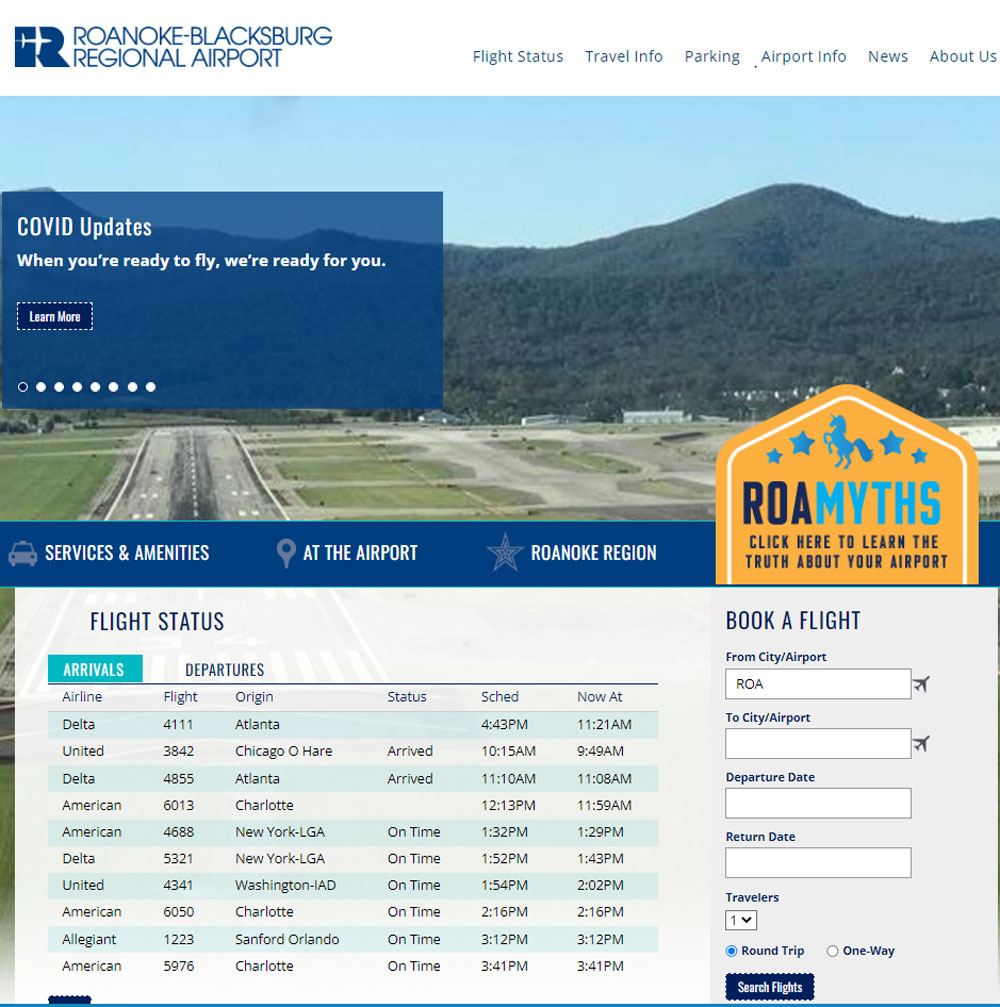
Task: Click flight number 6013 from Charlotte
Action: click(179, 805)
